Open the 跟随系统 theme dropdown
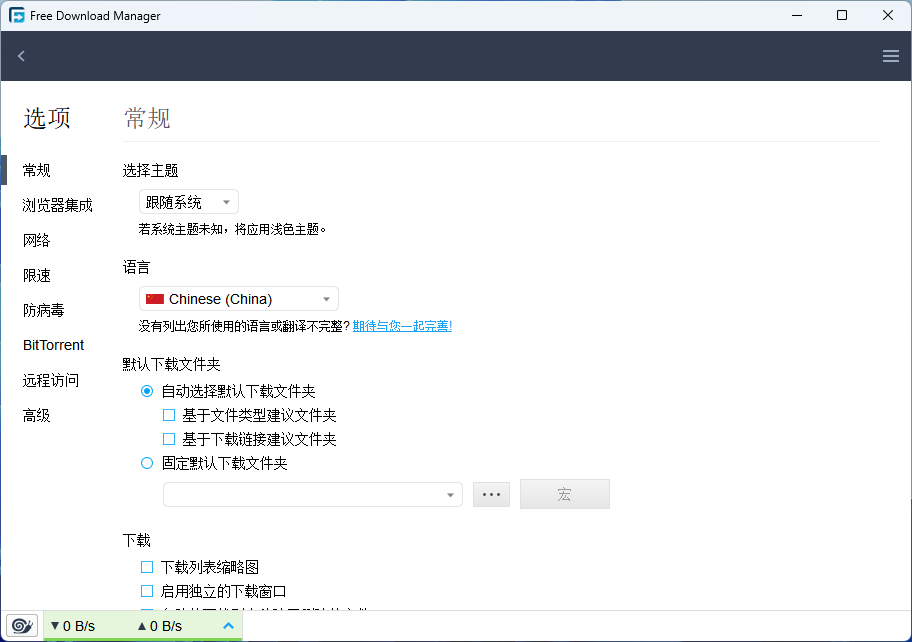 coord(188,202)
